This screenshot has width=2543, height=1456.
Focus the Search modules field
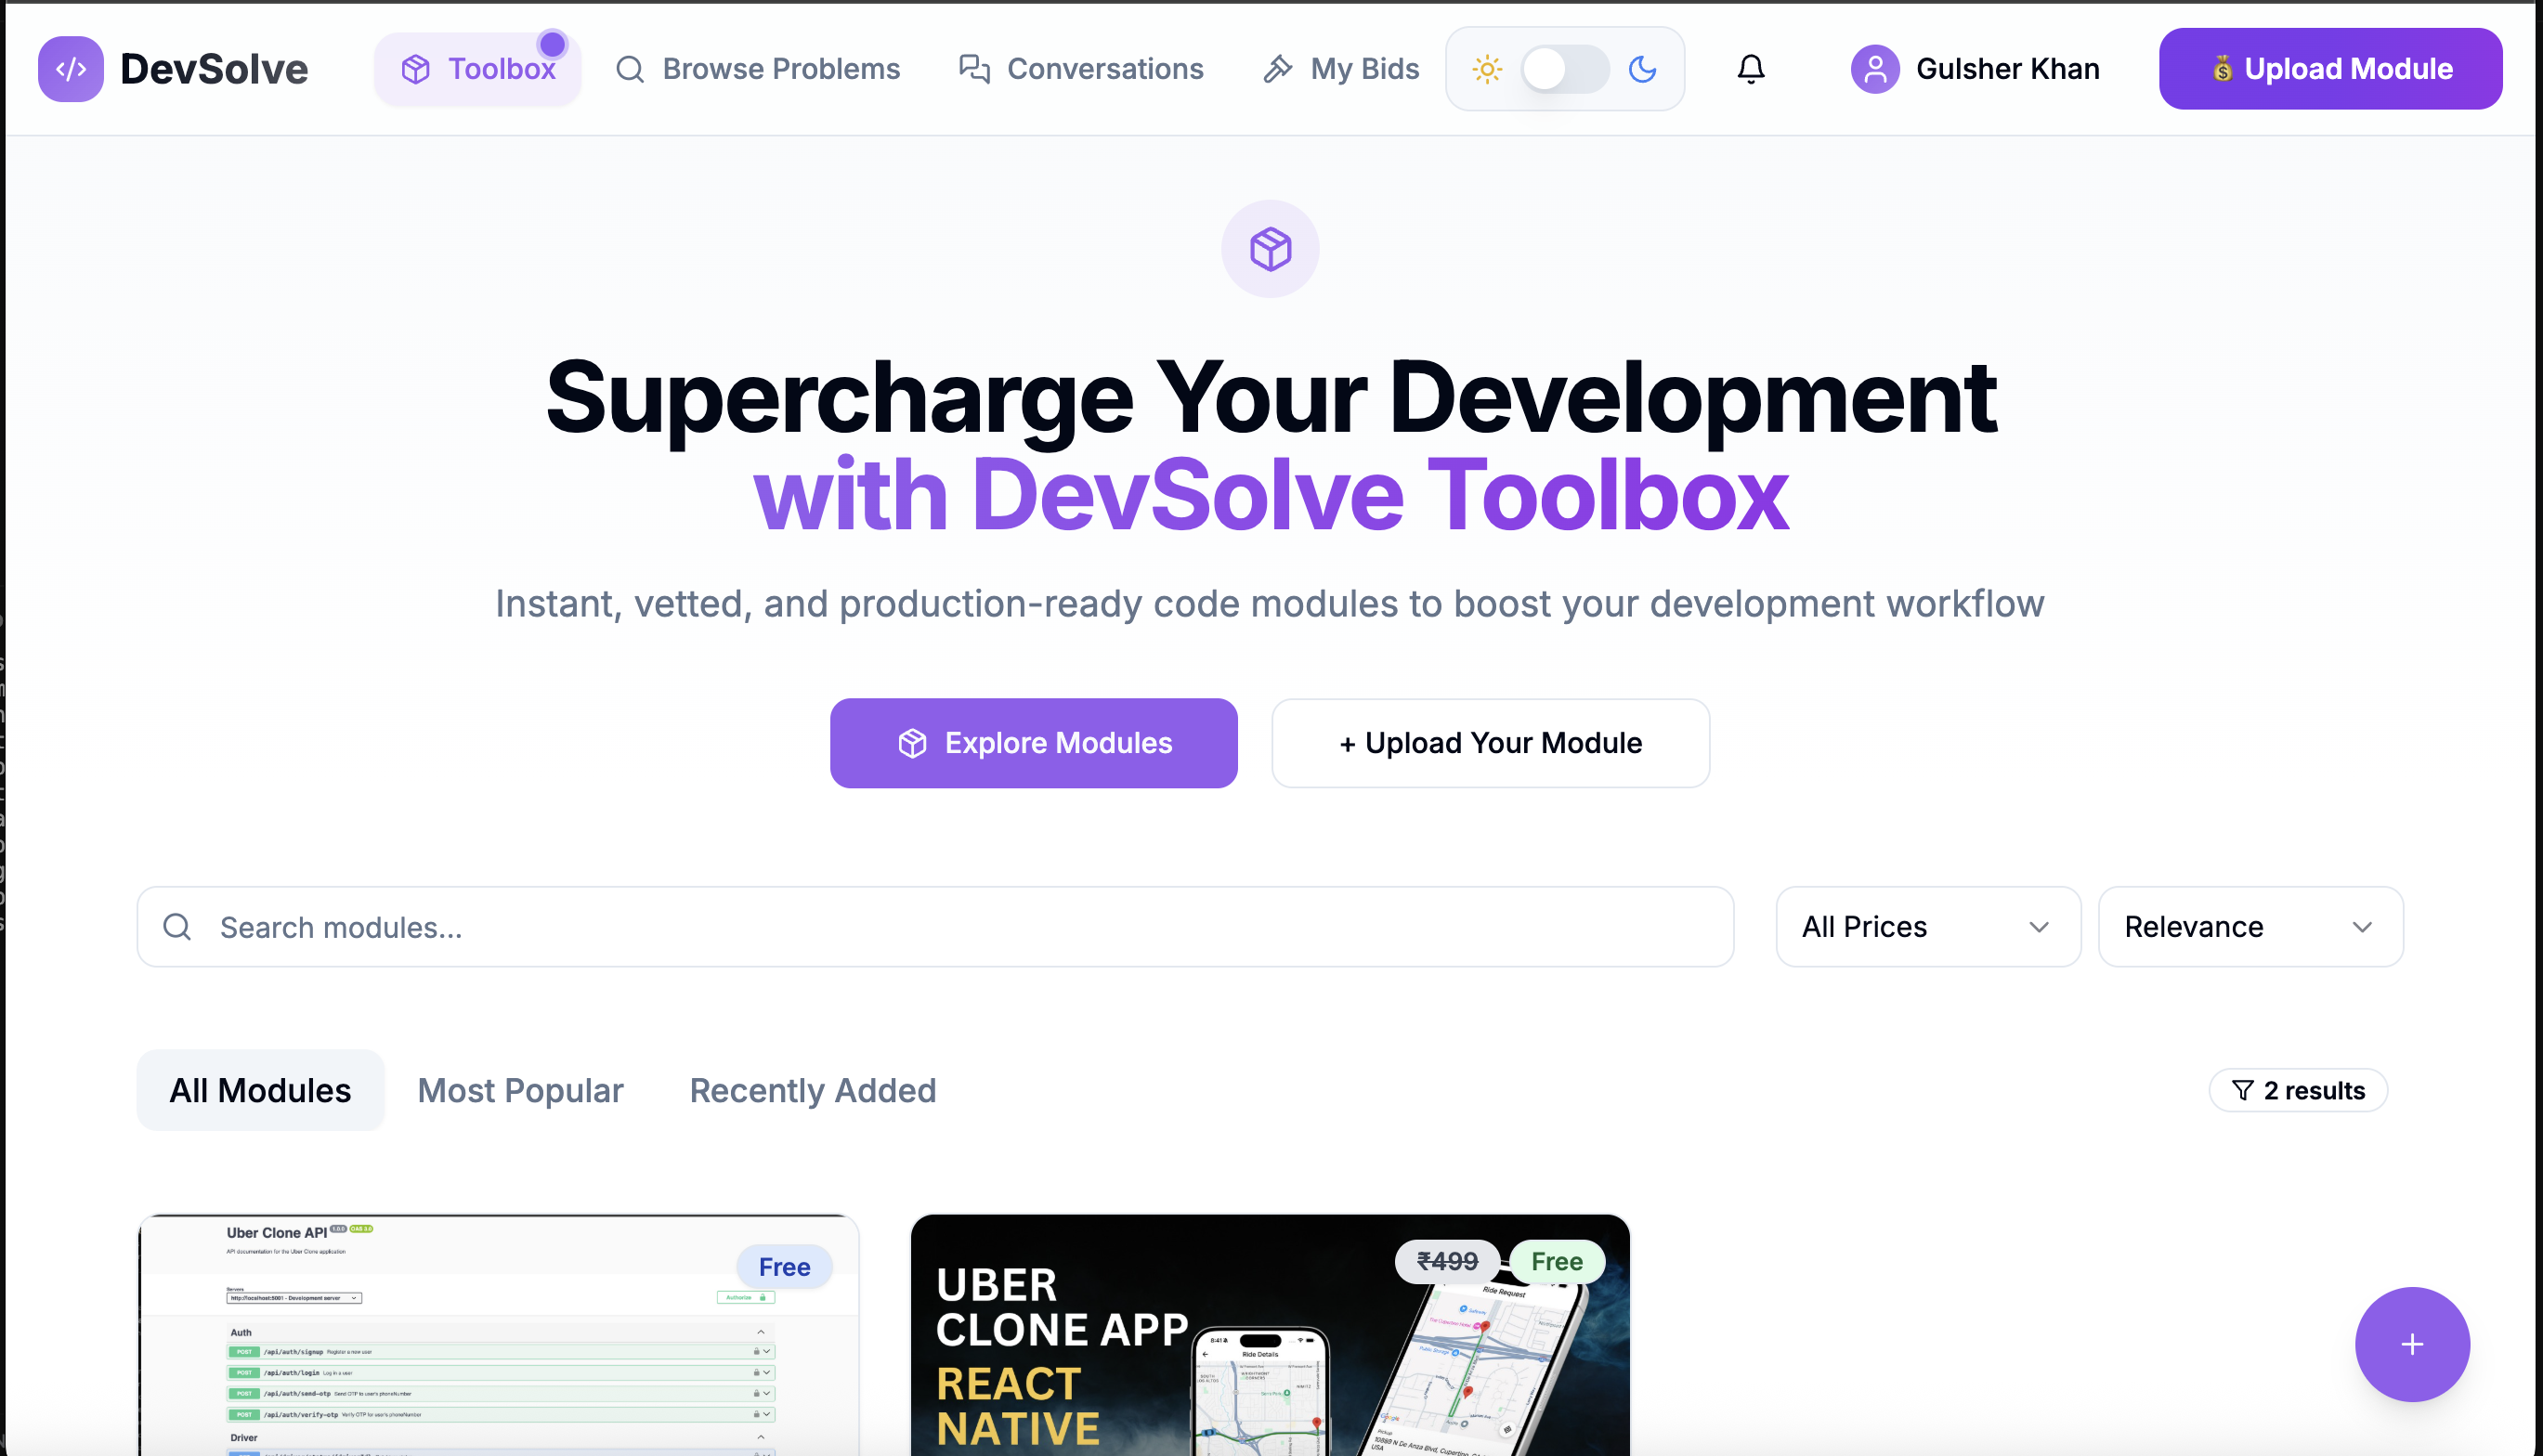(935, 927)
